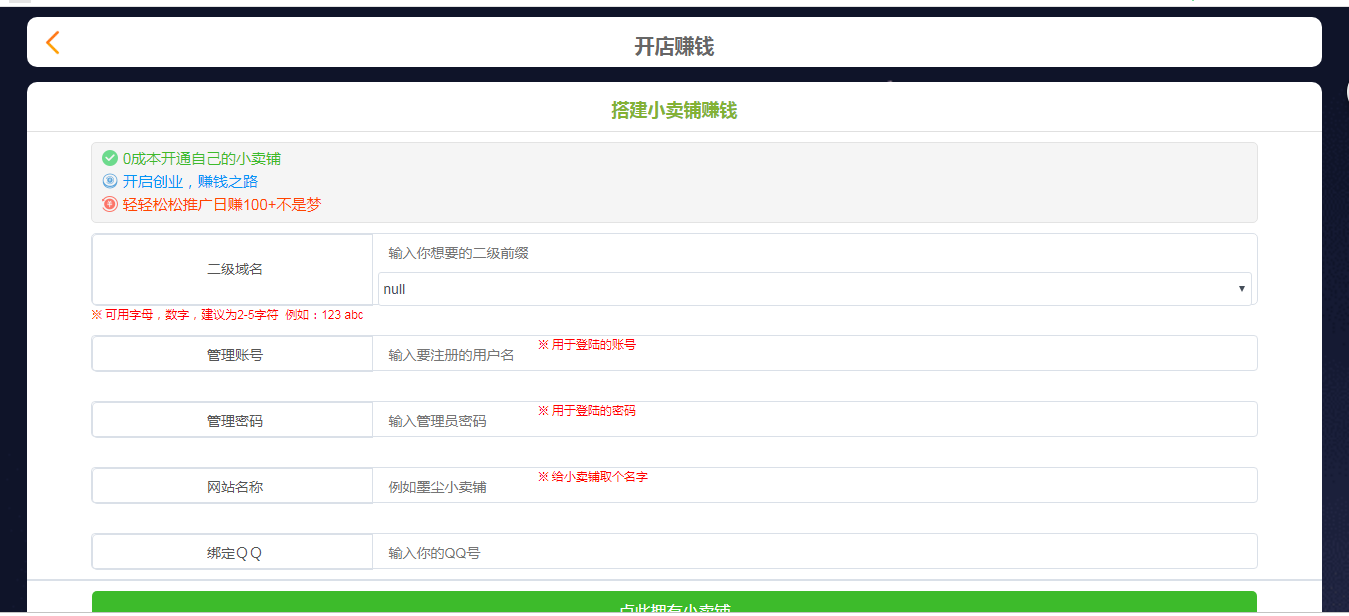Focus the 输入你的QQ号 input
Screen dimensions: 1349x616
pos(814,552)
